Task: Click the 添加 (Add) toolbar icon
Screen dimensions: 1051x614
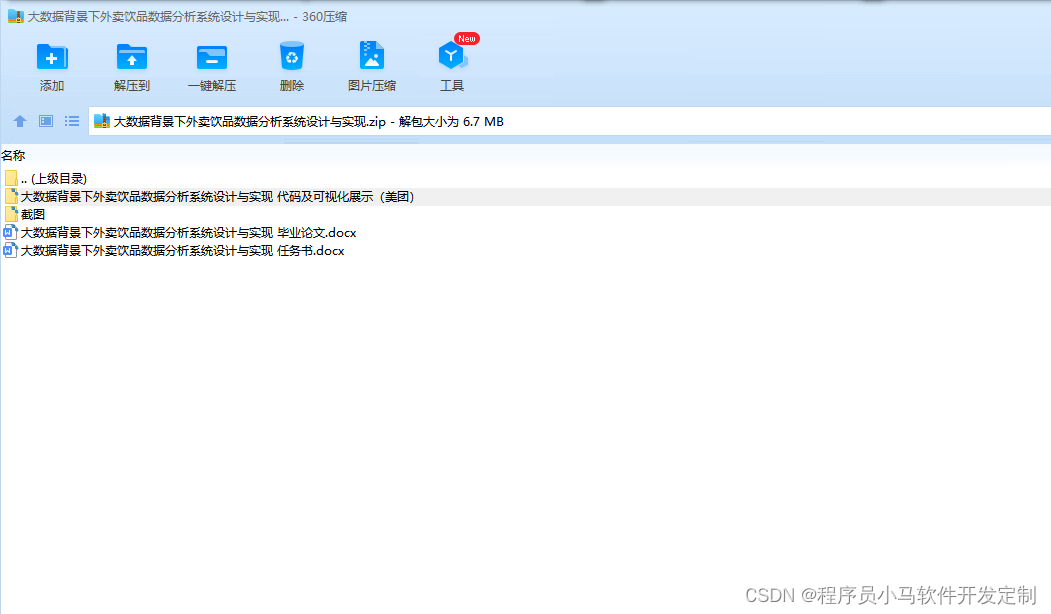Action: click(x=52, y=57)
